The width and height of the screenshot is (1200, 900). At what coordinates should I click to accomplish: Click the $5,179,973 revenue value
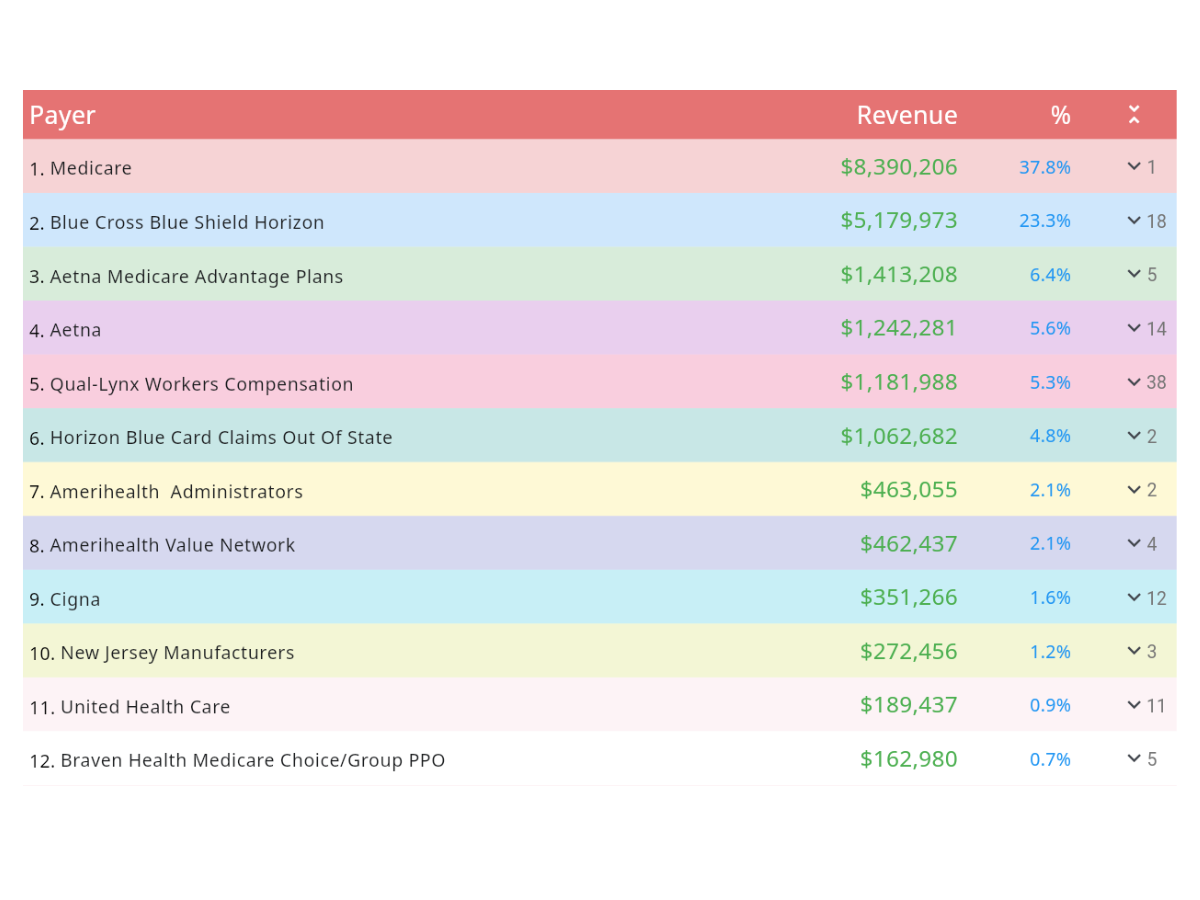click(x=899, y=220)
